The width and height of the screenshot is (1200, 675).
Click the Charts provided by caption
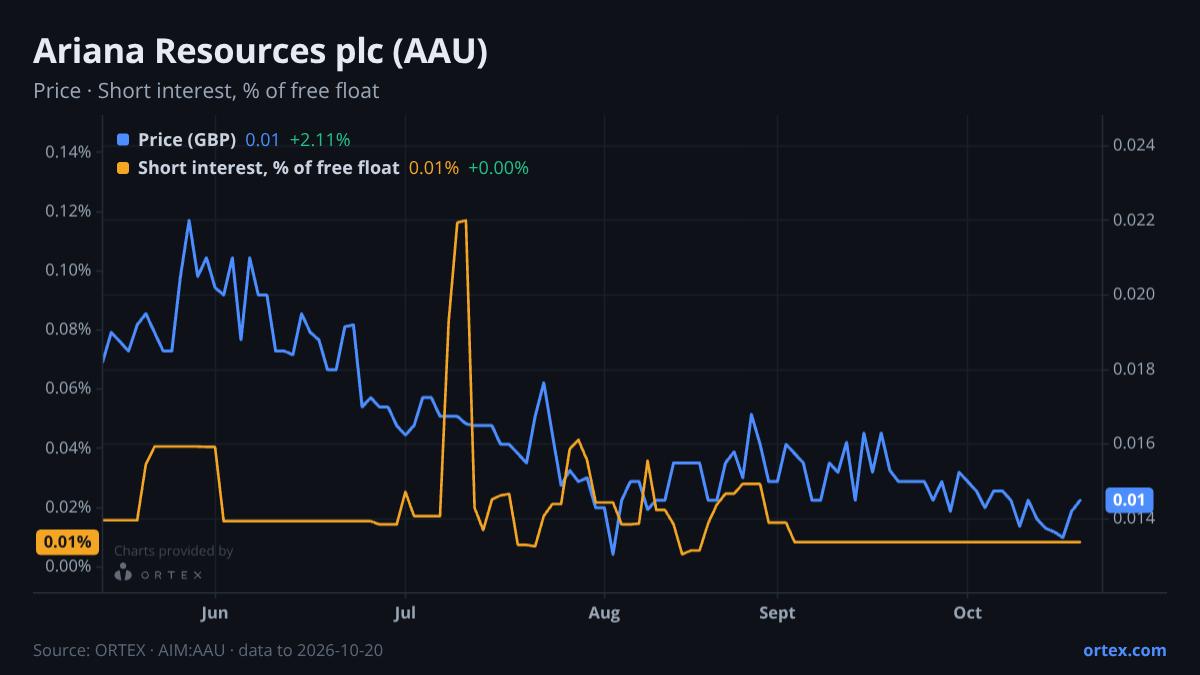click(x=173, y=551)
